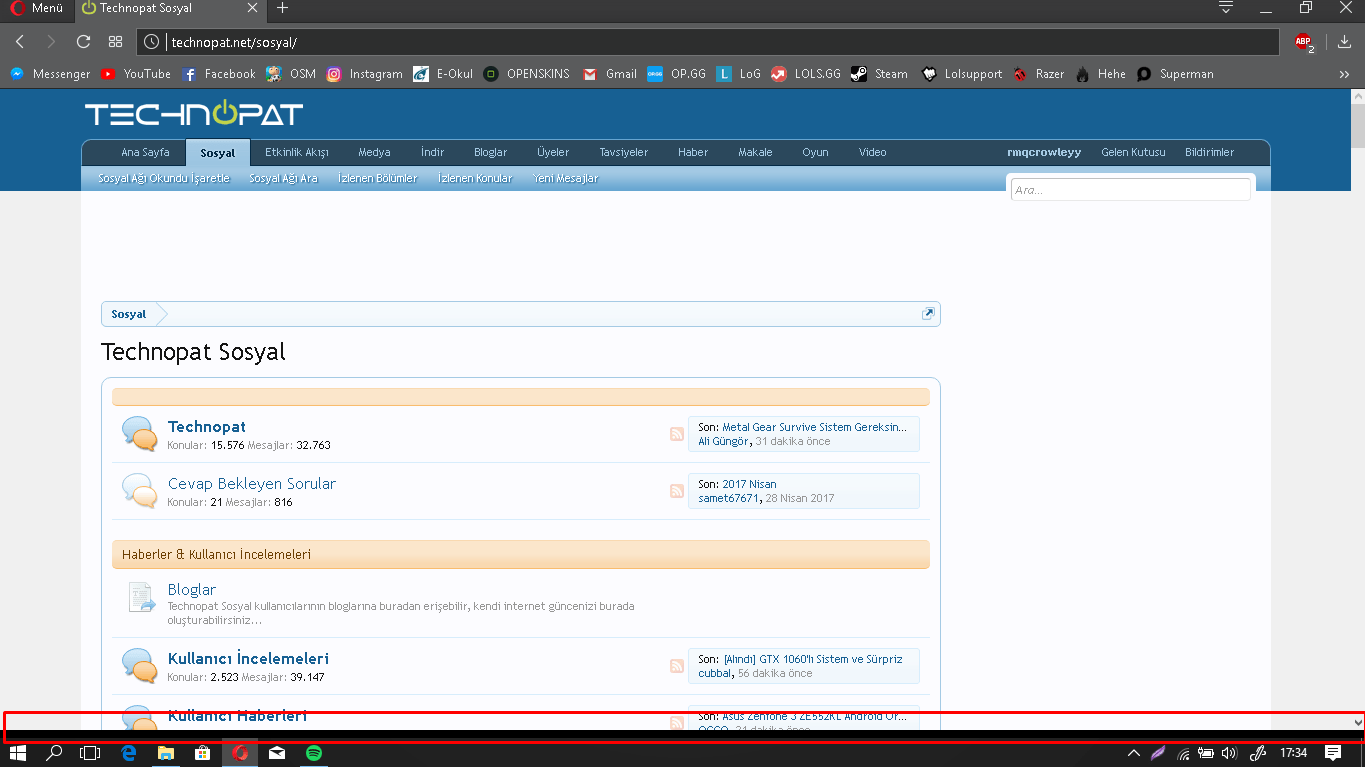Open the browser downloads icon
The width and height of the screenshot is (1365, 767).
[x=1344, y=42]
